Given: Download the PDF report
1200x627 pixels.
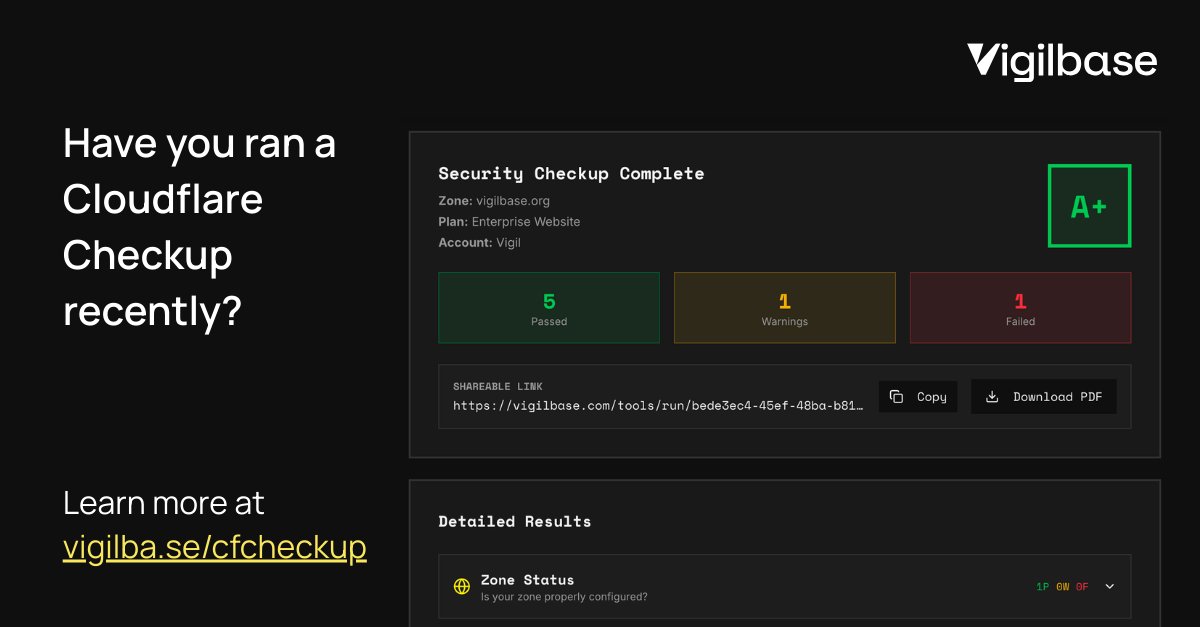Looking at the screenshot, I should click(x=1043, y=397).
